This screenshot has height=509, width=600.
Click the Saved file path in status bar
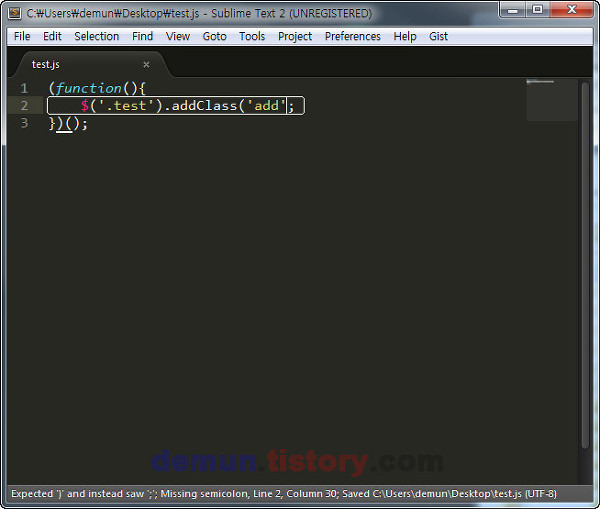449,494
